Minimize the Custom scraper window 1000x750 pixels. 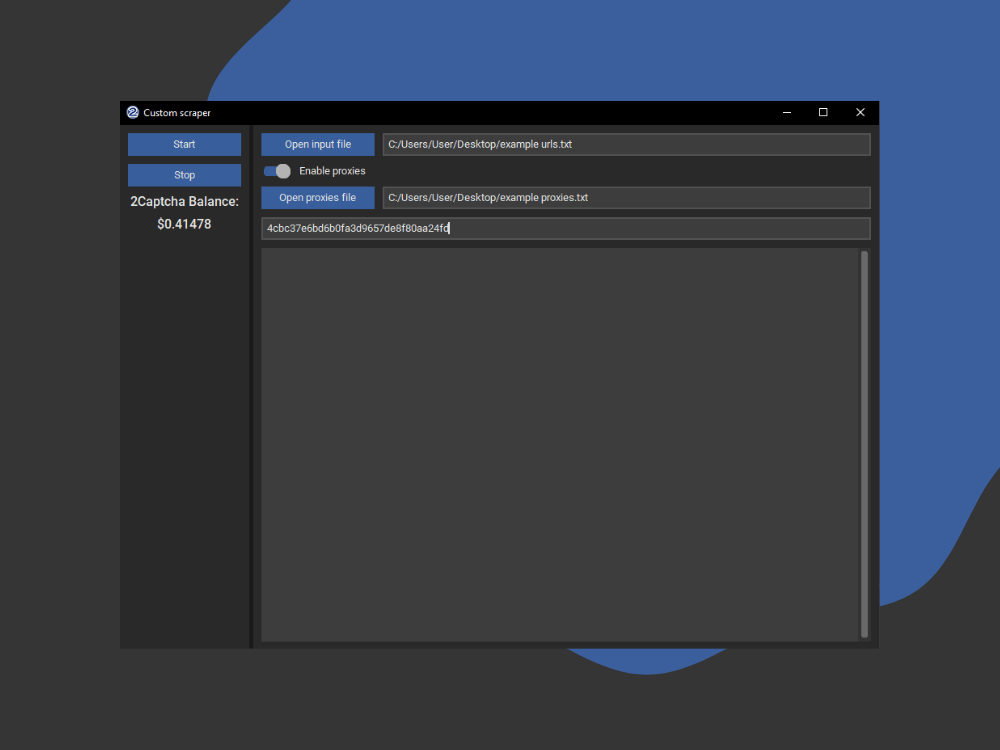(786, 112)
